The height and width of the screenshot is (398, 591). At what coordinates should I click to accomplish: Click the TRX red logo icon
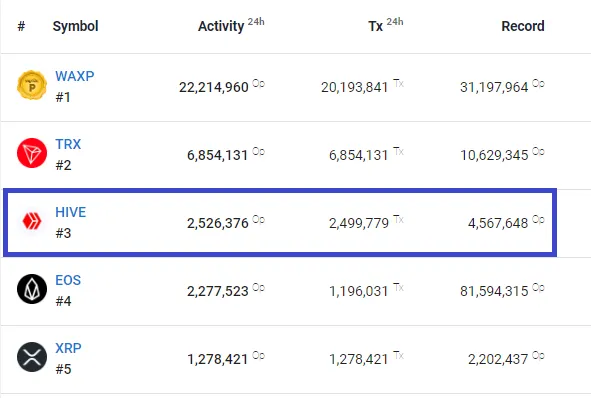32,153
